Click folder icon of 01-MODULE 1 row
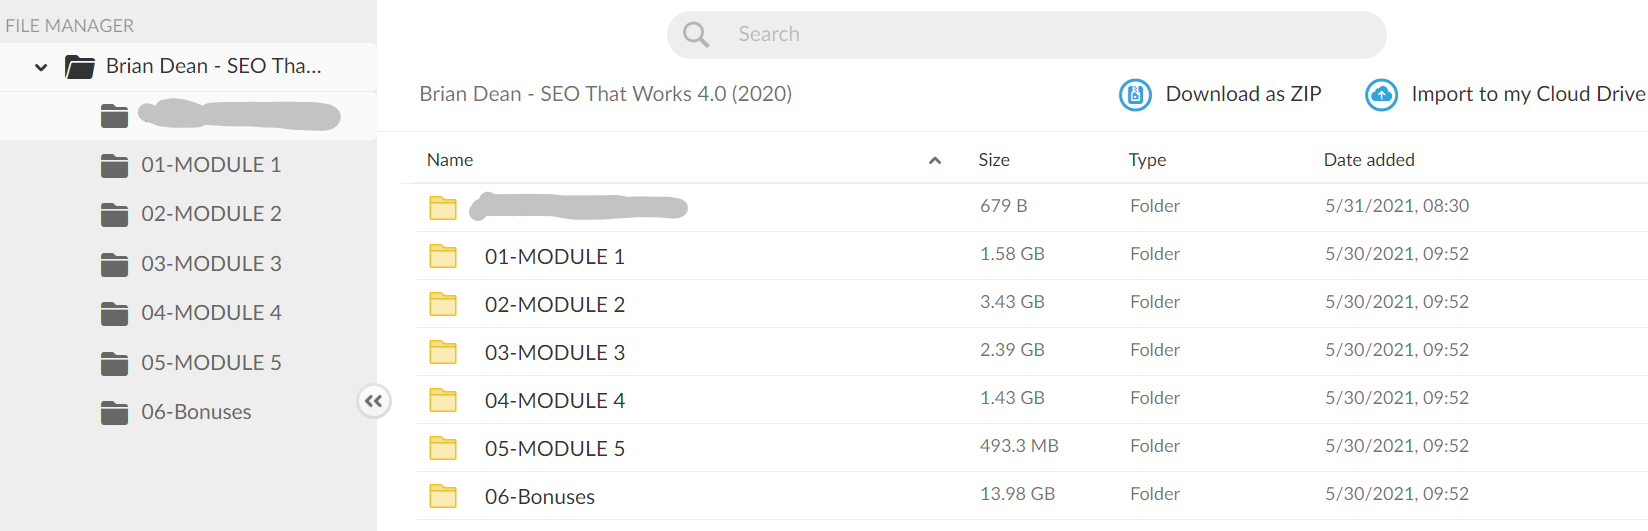This screenshot has height=531, width=1648. [x=443, y=256]
